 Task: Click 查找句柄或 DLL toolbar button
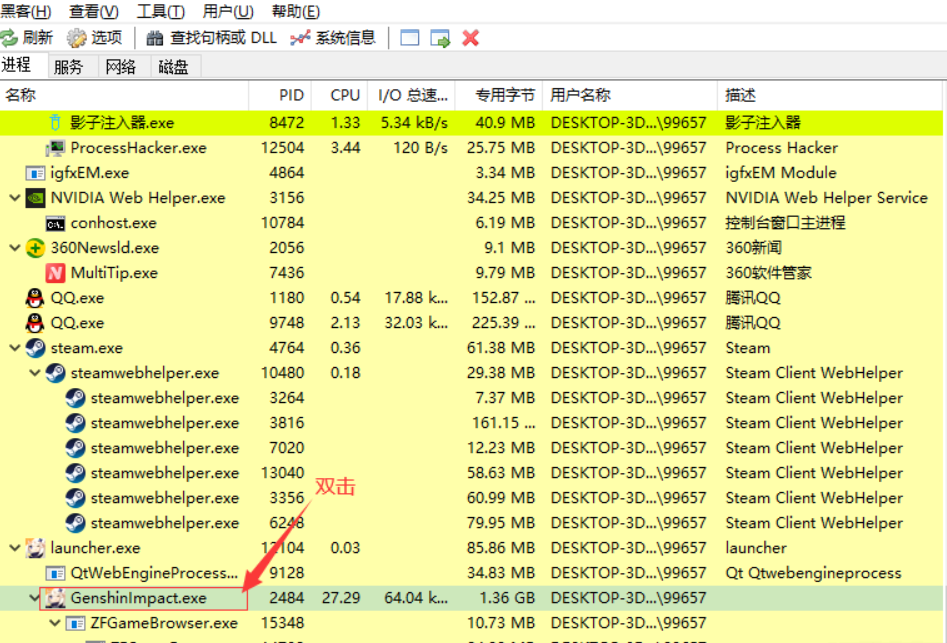(211, 38)
